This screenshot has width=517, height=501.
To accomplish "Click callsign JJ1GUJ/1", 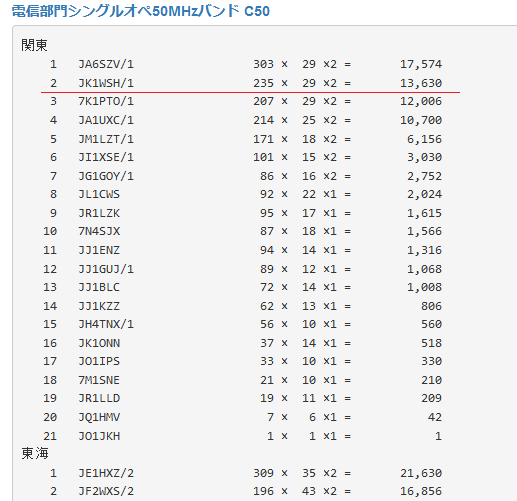I will (x=106, y=269).
